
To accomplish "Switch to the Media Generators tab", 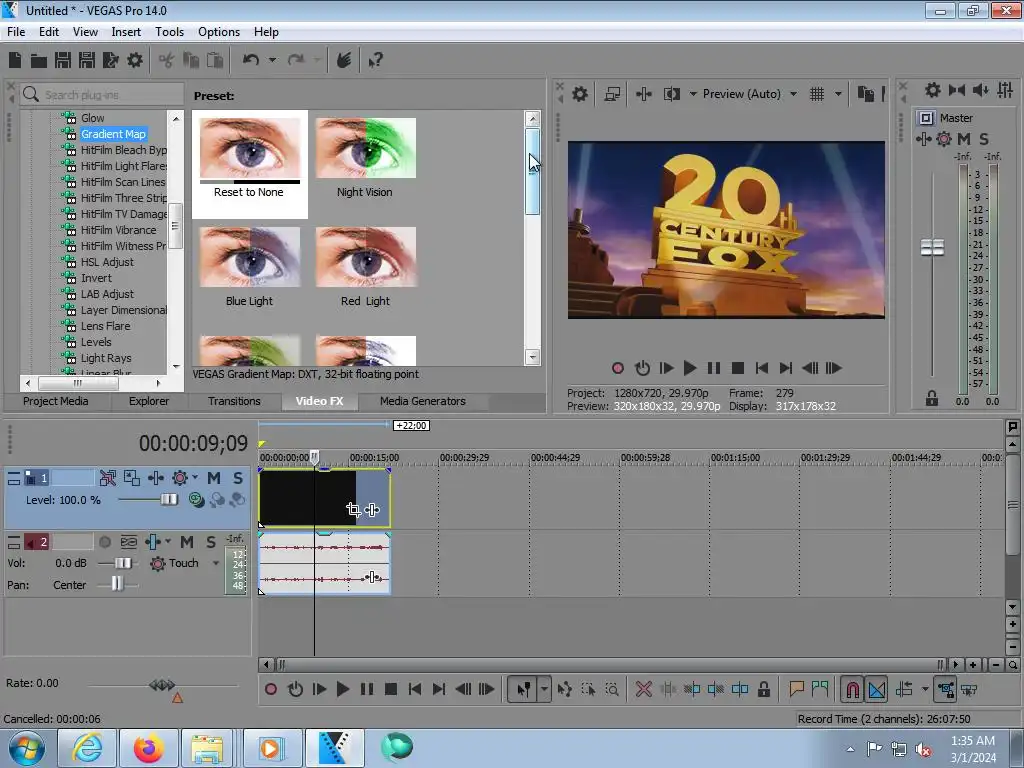I will [x=423, y=401].
